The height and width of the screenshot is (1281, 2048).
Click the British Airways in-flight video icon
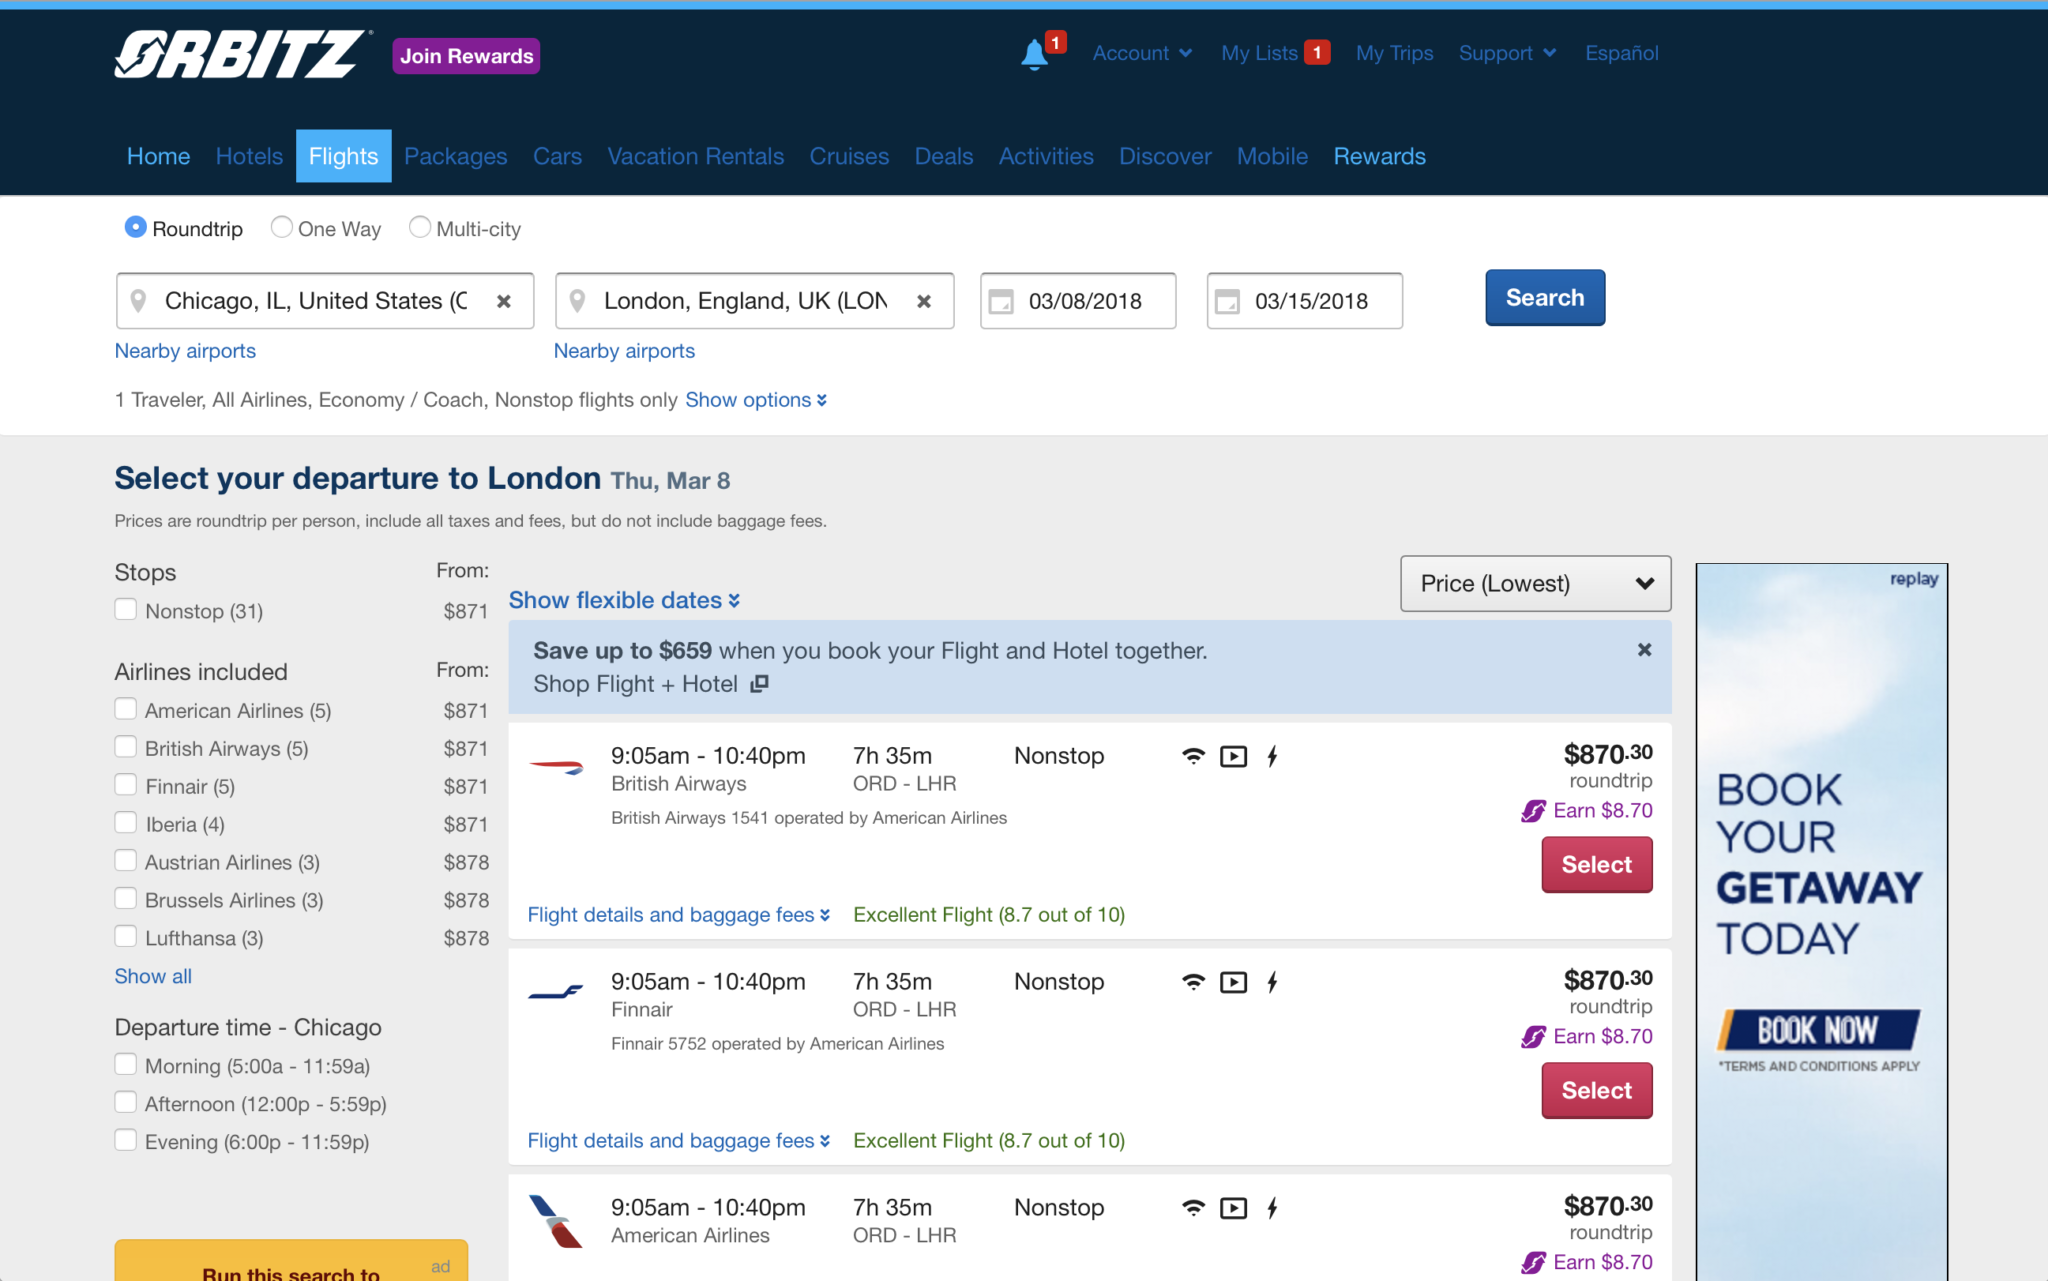click(x=1234, y=757)
